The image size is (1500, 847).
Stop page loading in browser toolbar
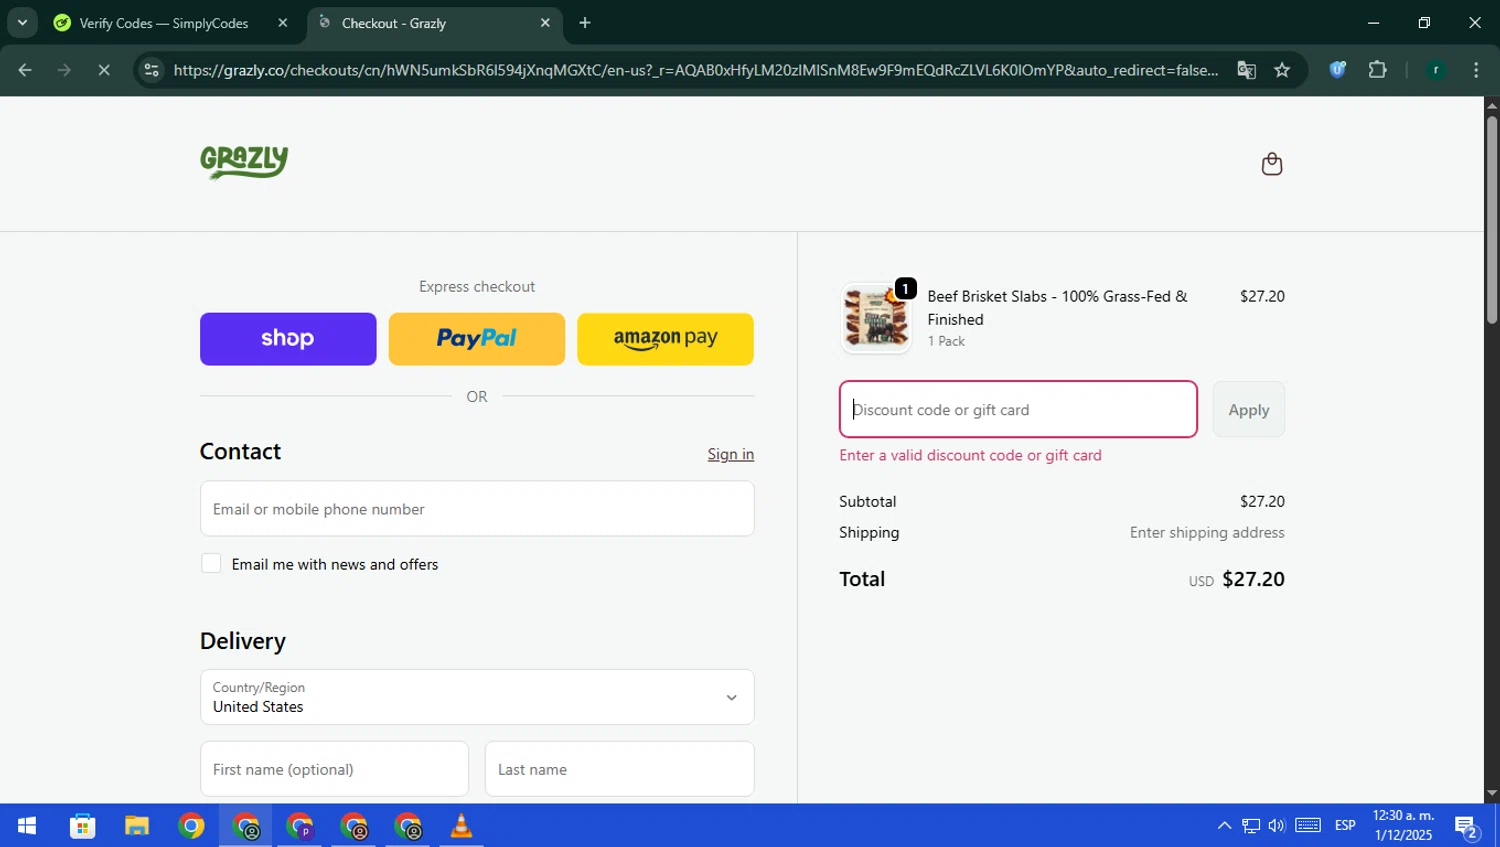pyautogui.click(x=104, y=70)
